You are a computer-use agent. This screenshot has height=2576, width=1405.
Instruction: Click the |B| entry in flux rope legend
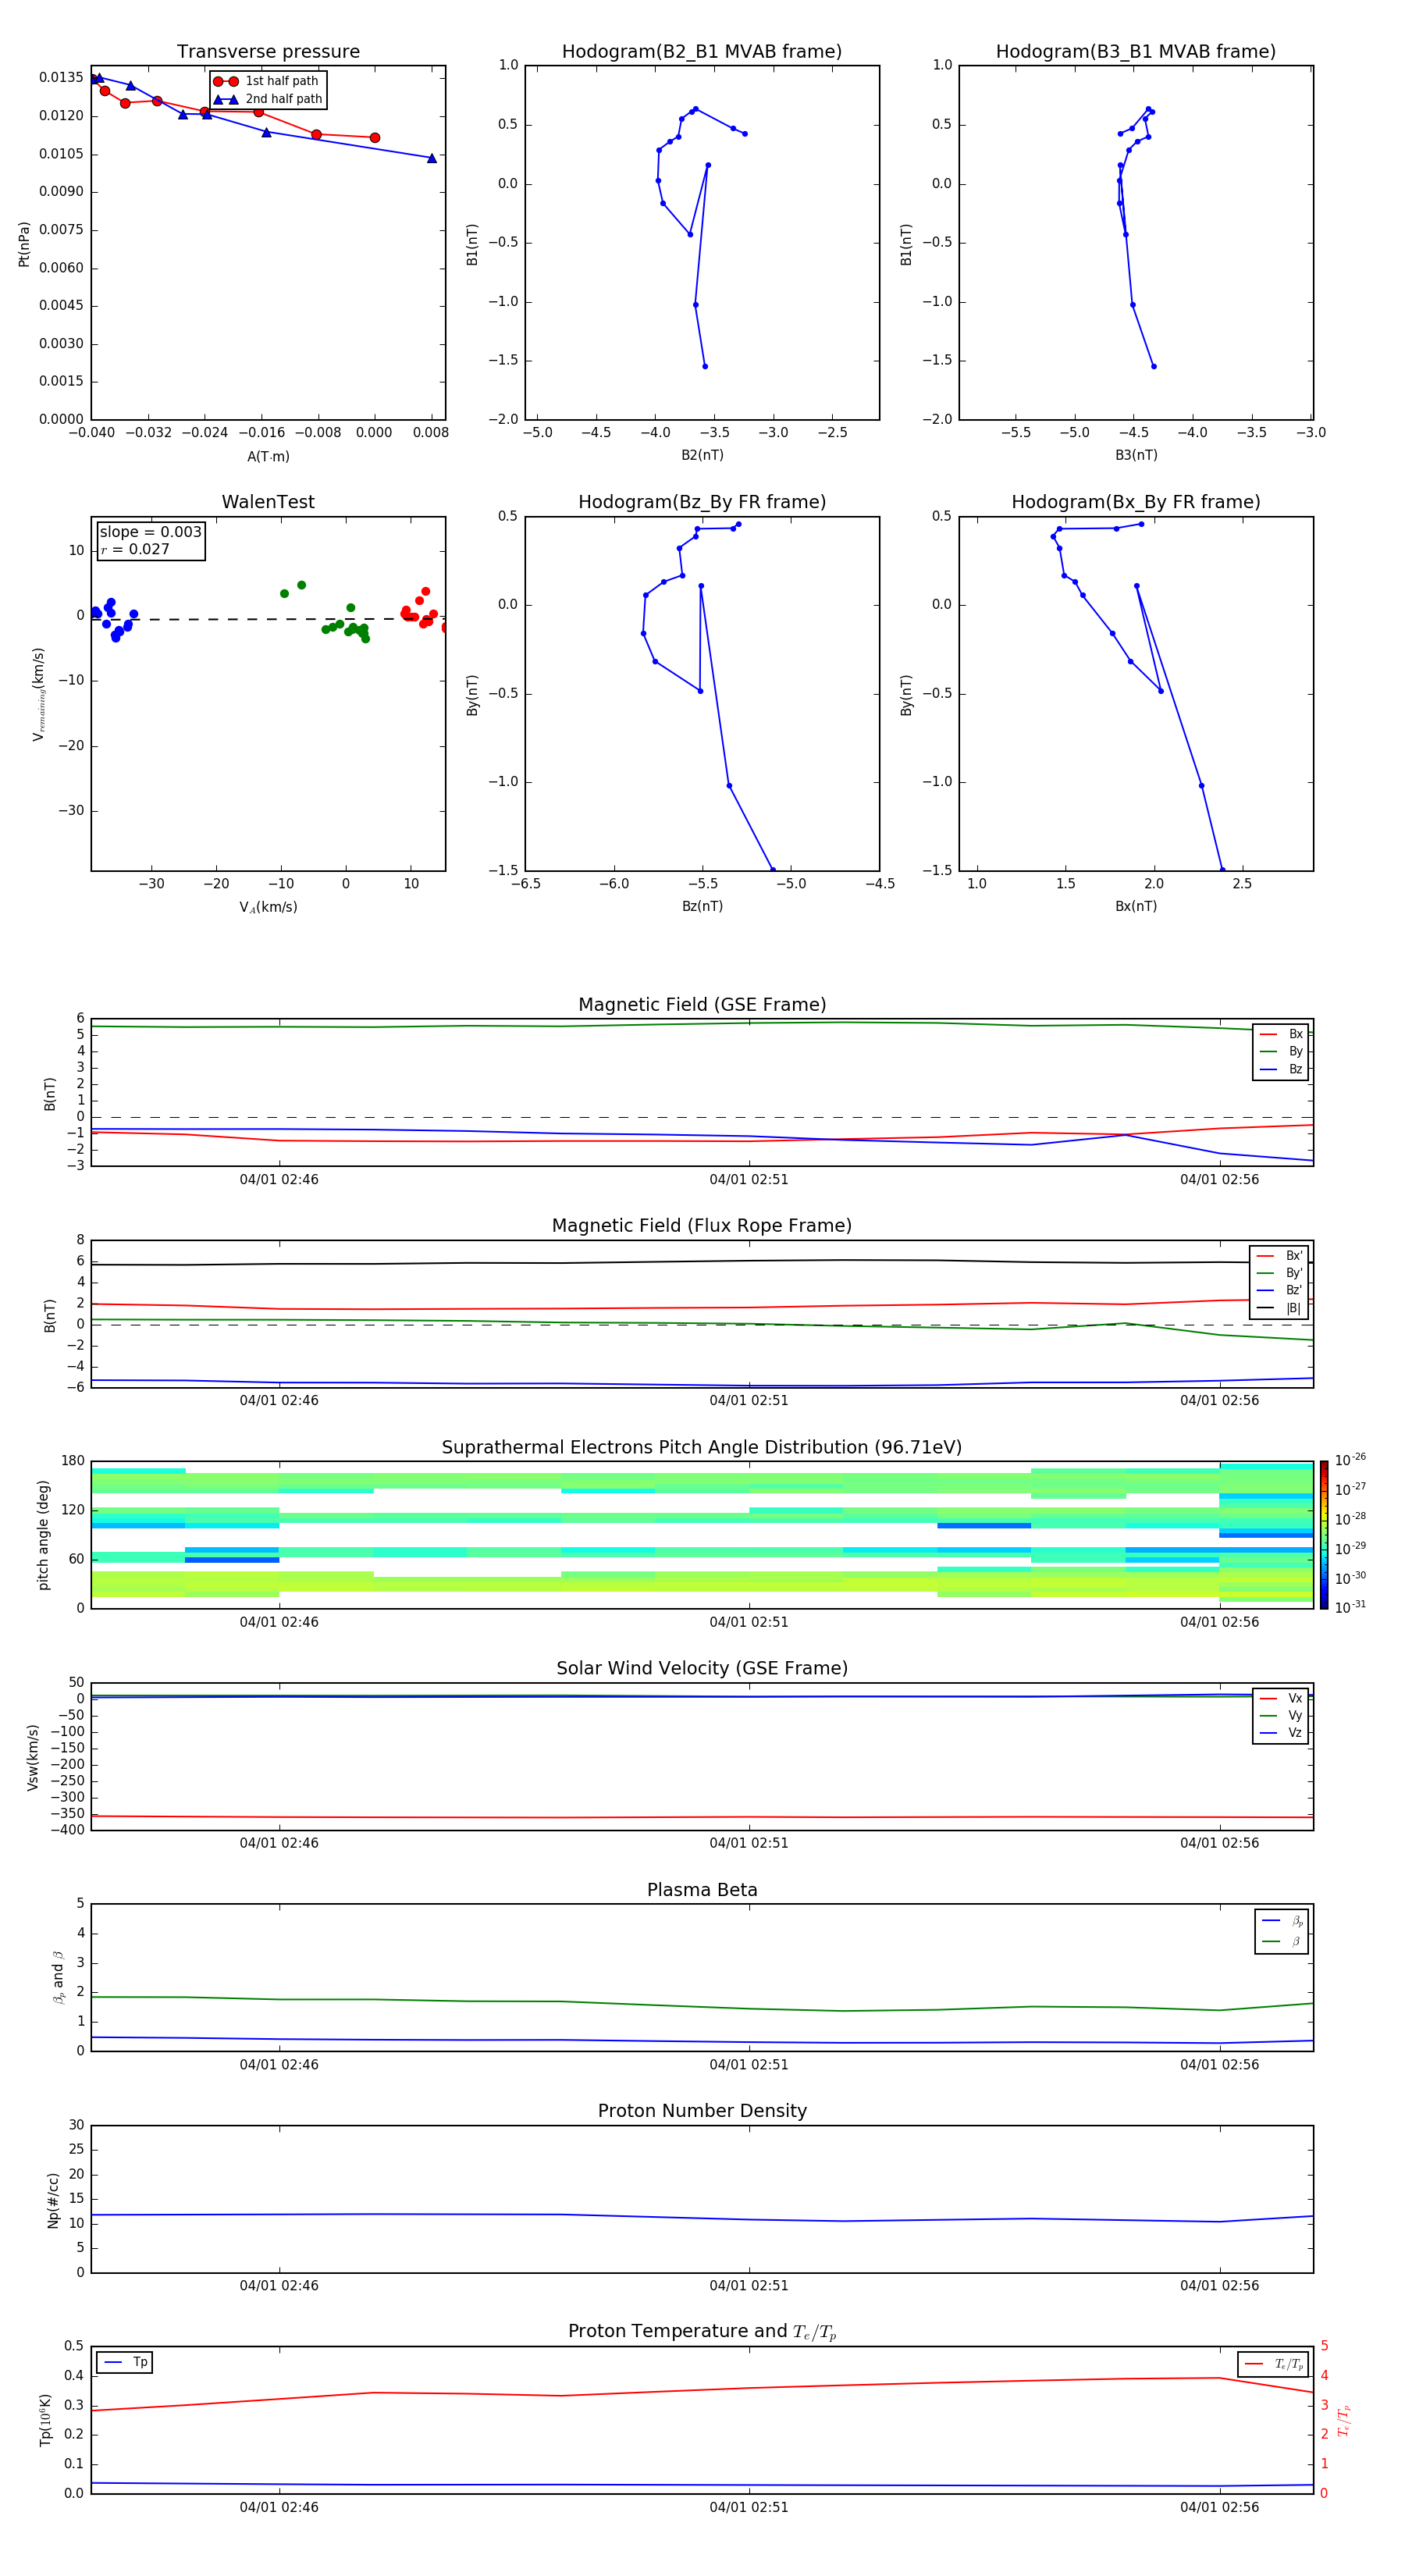coord(1280,1308)
